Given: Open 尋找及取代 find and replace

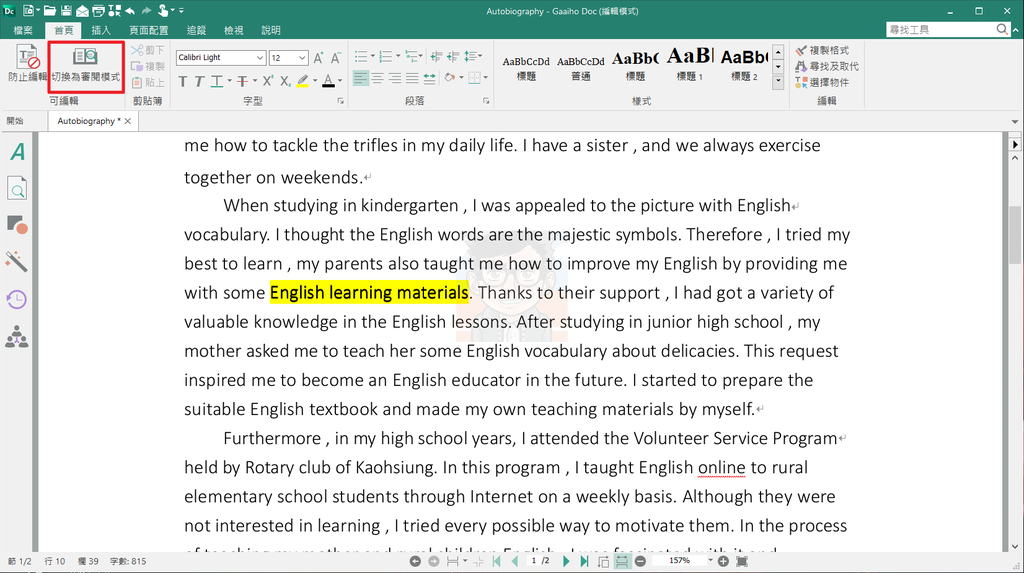Looking at the screenshot, I should pyautogui.click(x=827, y=66).
